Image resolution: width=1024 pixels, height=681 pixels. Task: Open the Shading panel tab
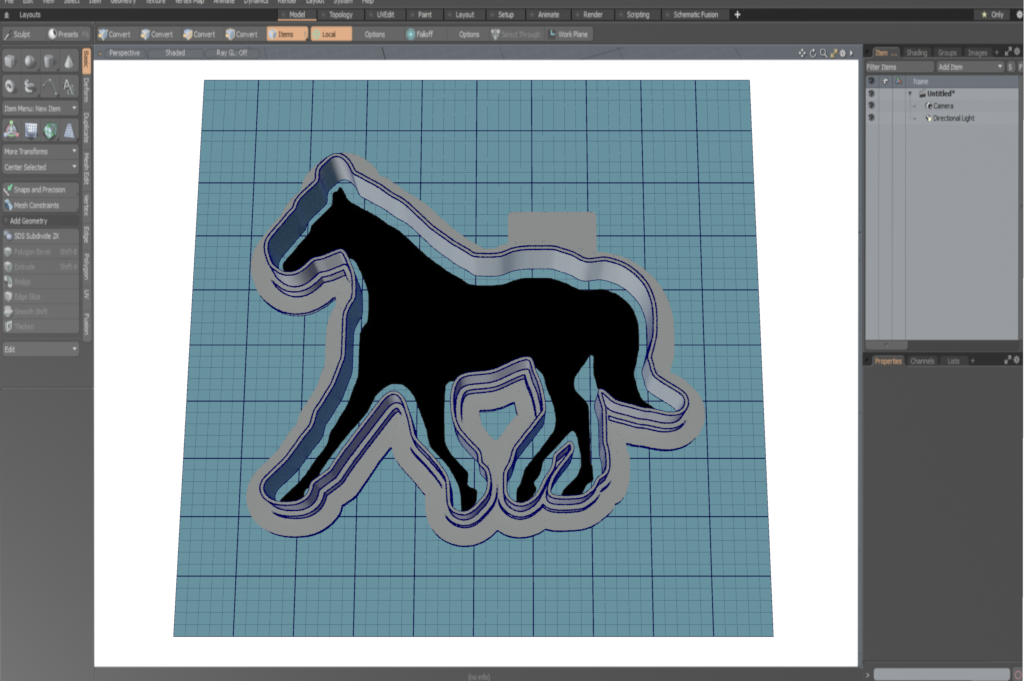tap(916, 52)
